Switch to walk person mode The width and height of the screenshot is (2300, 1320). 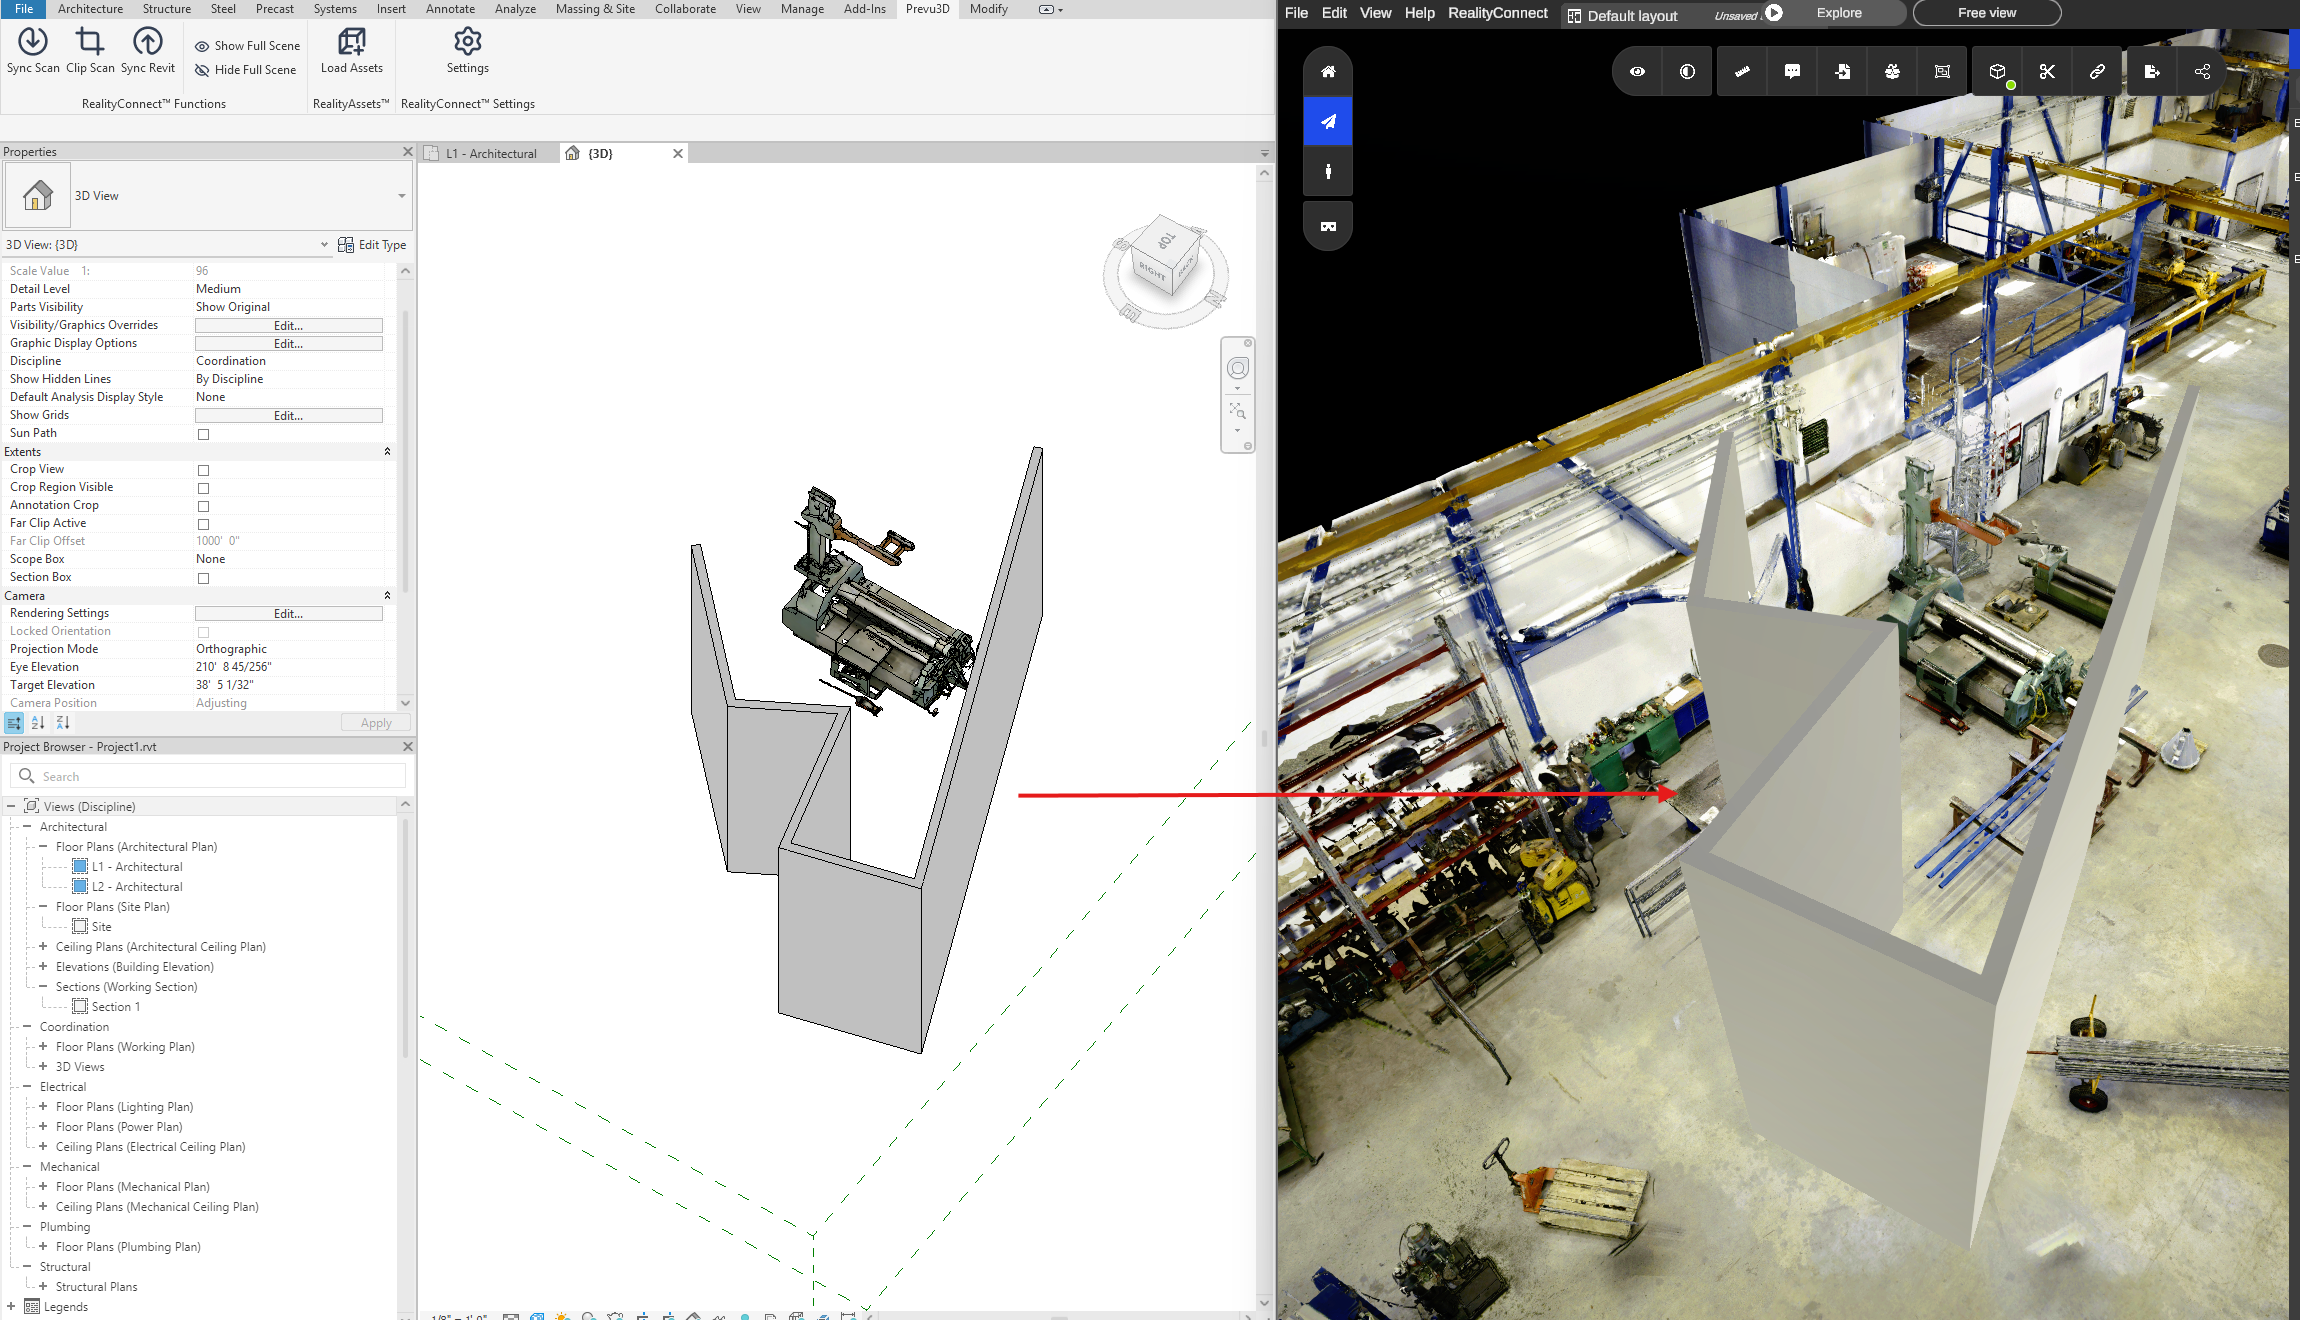click(1328, 172)
